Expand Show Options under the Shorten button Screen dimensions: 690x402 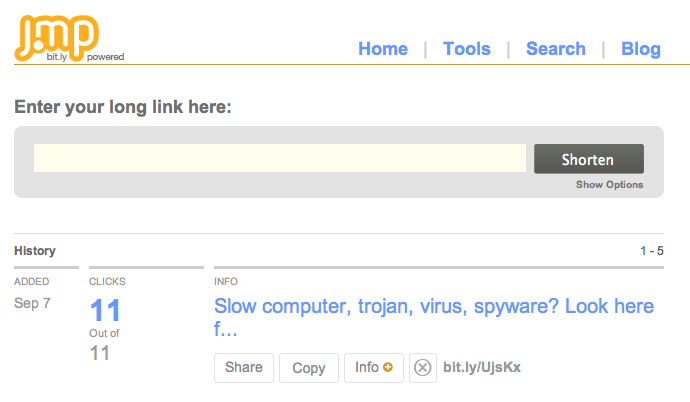[609, 185]
